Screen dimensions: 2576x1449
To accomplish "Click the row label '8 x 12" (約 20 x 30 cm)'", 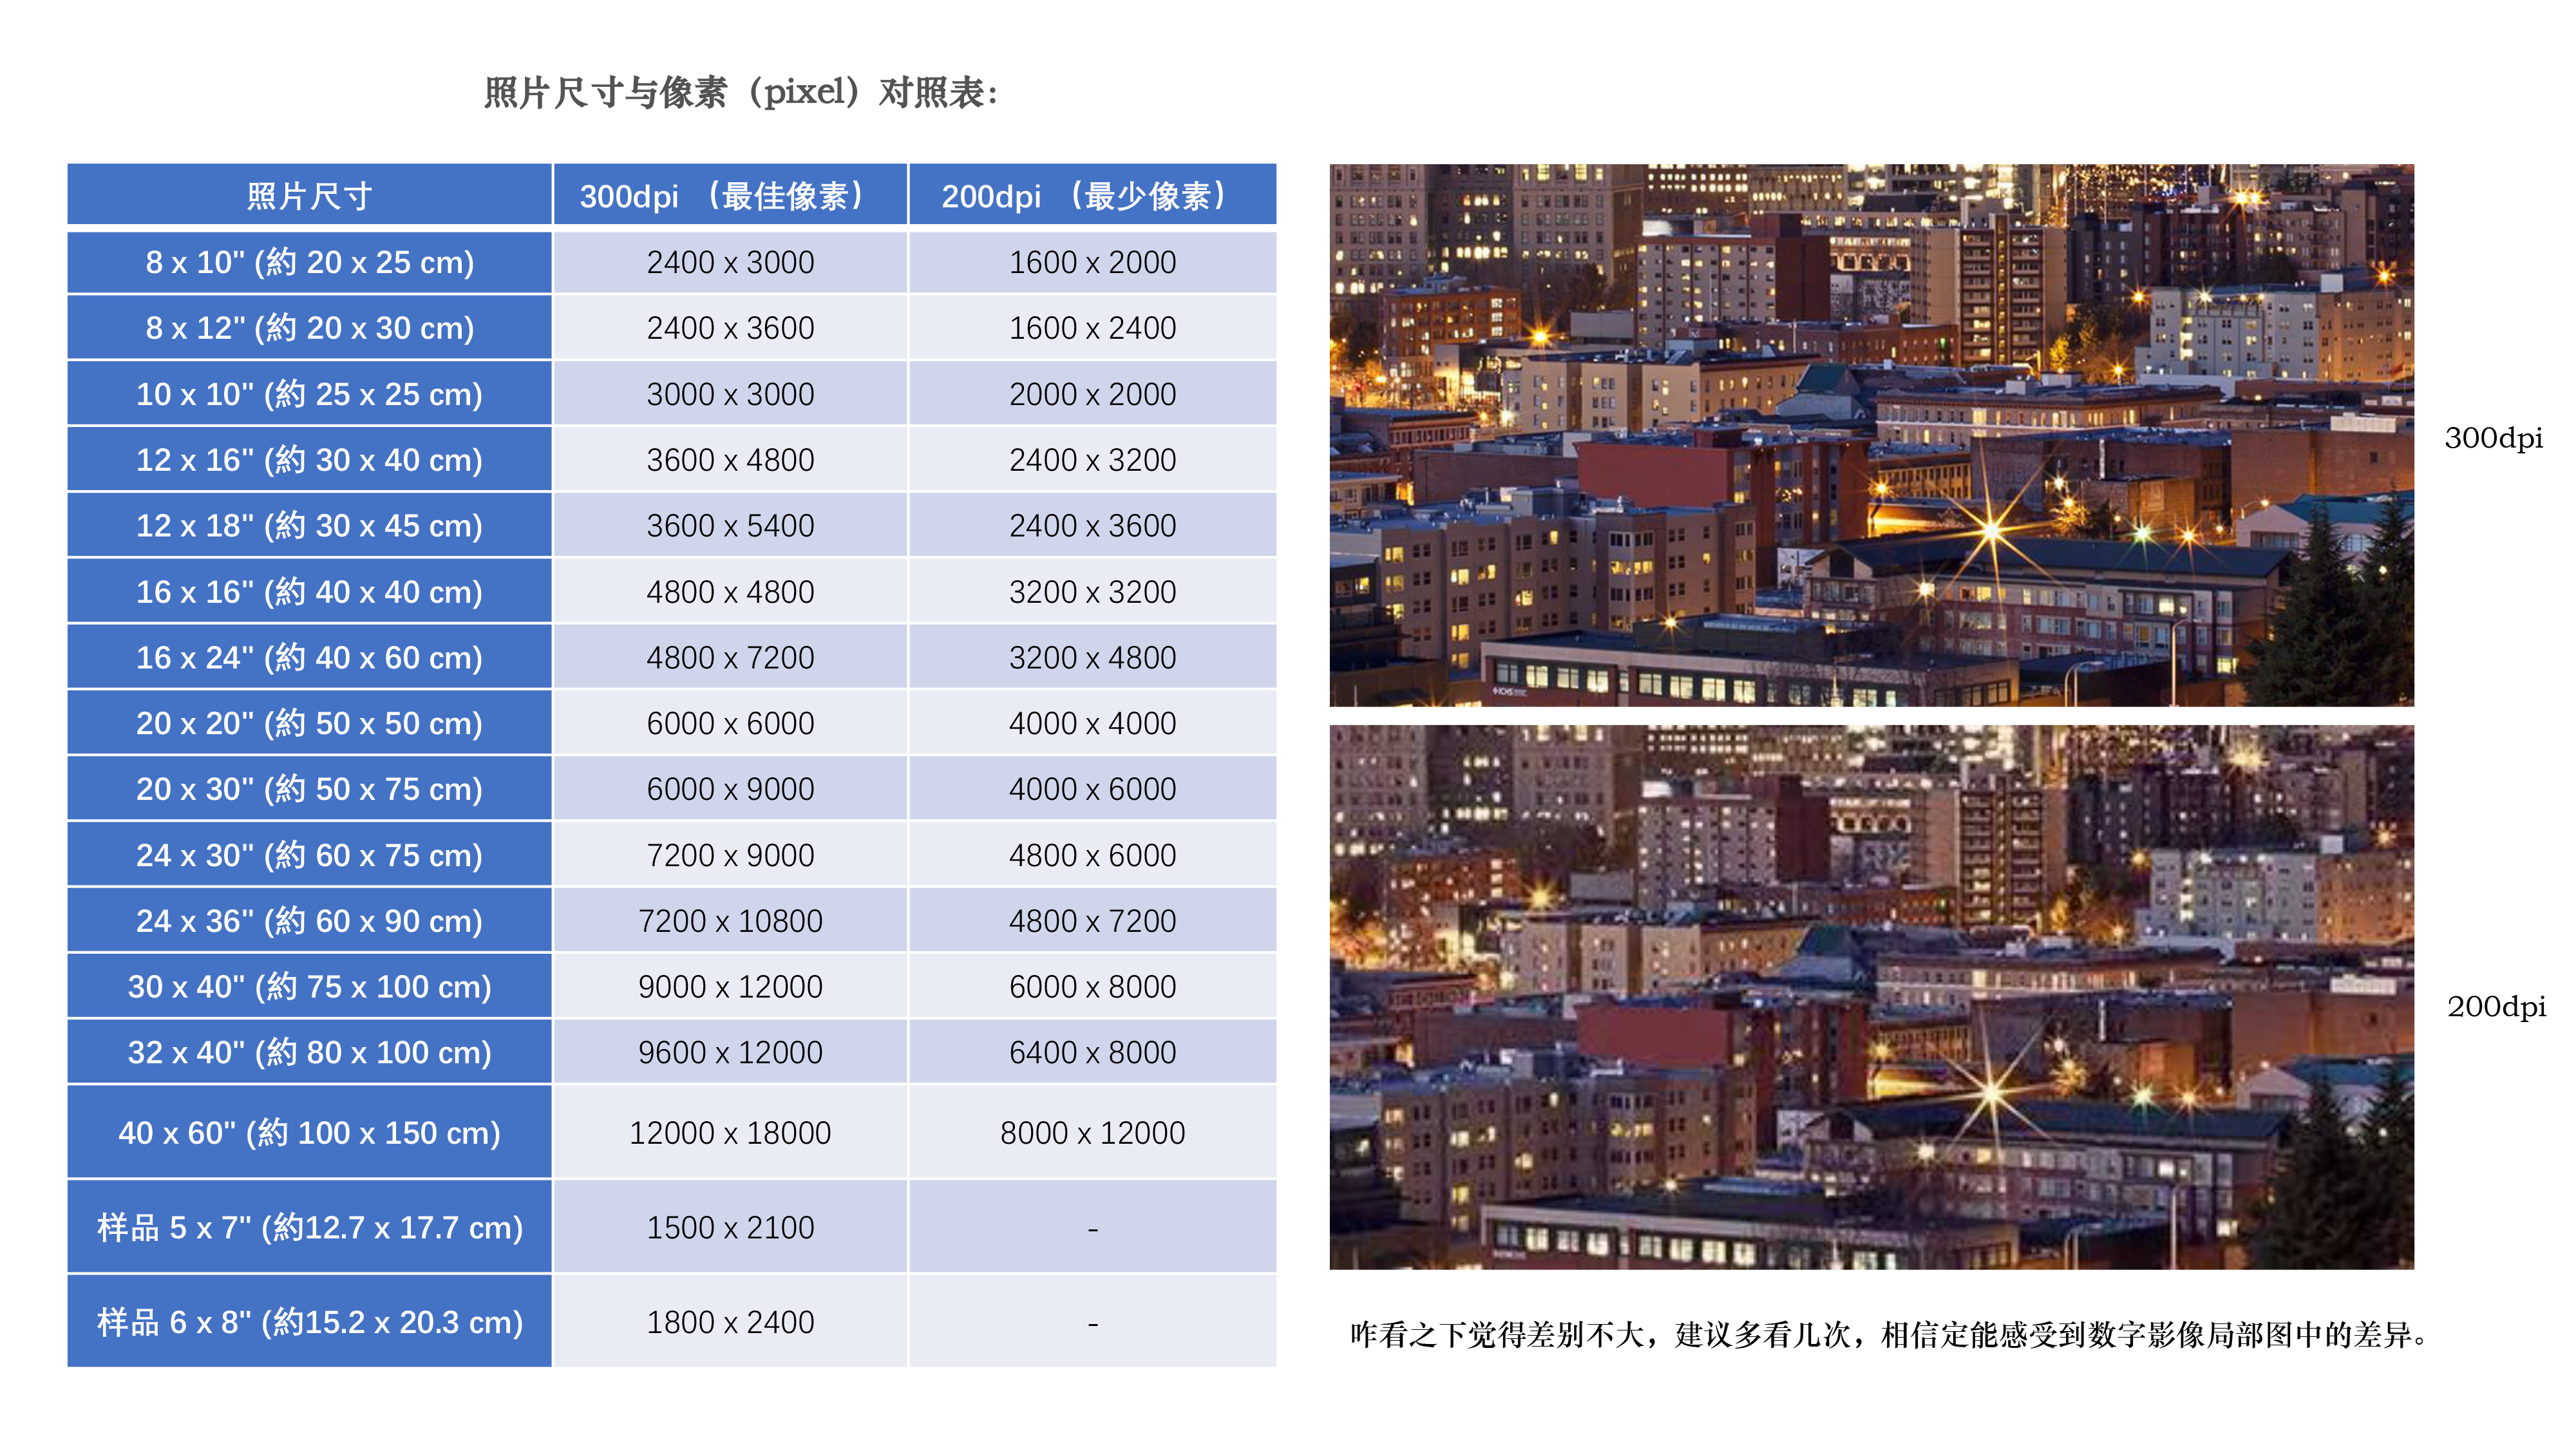I will click(309, 328).
